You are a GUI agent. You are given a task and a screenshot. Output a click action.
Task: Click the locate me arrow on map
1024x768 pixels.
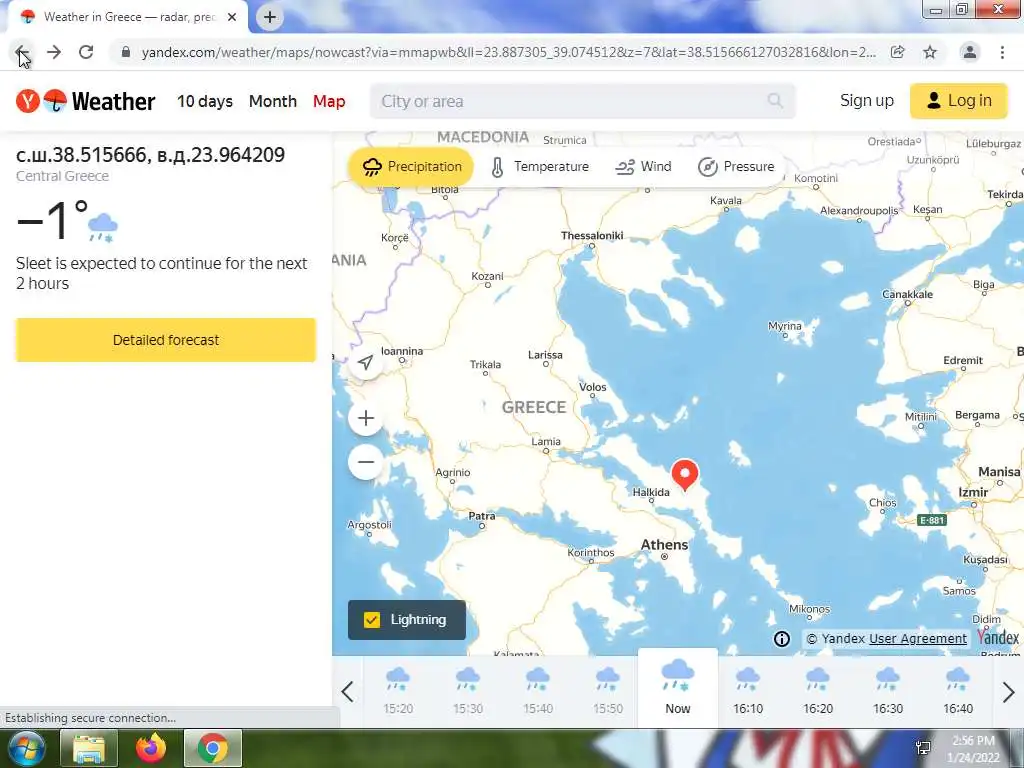366,362
